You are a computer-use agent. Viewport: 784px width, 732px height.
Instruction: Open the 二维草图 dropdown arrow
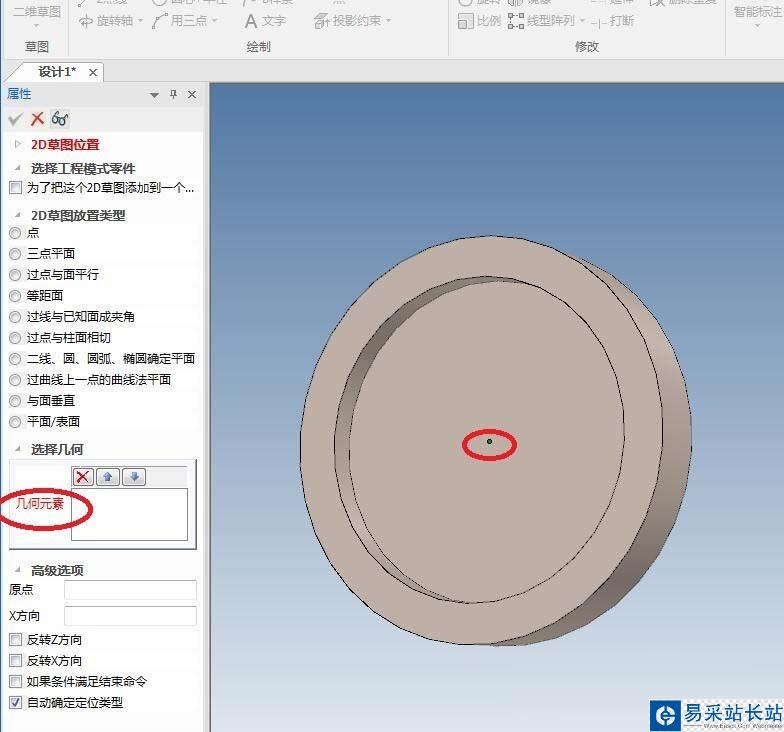point(36,26)
